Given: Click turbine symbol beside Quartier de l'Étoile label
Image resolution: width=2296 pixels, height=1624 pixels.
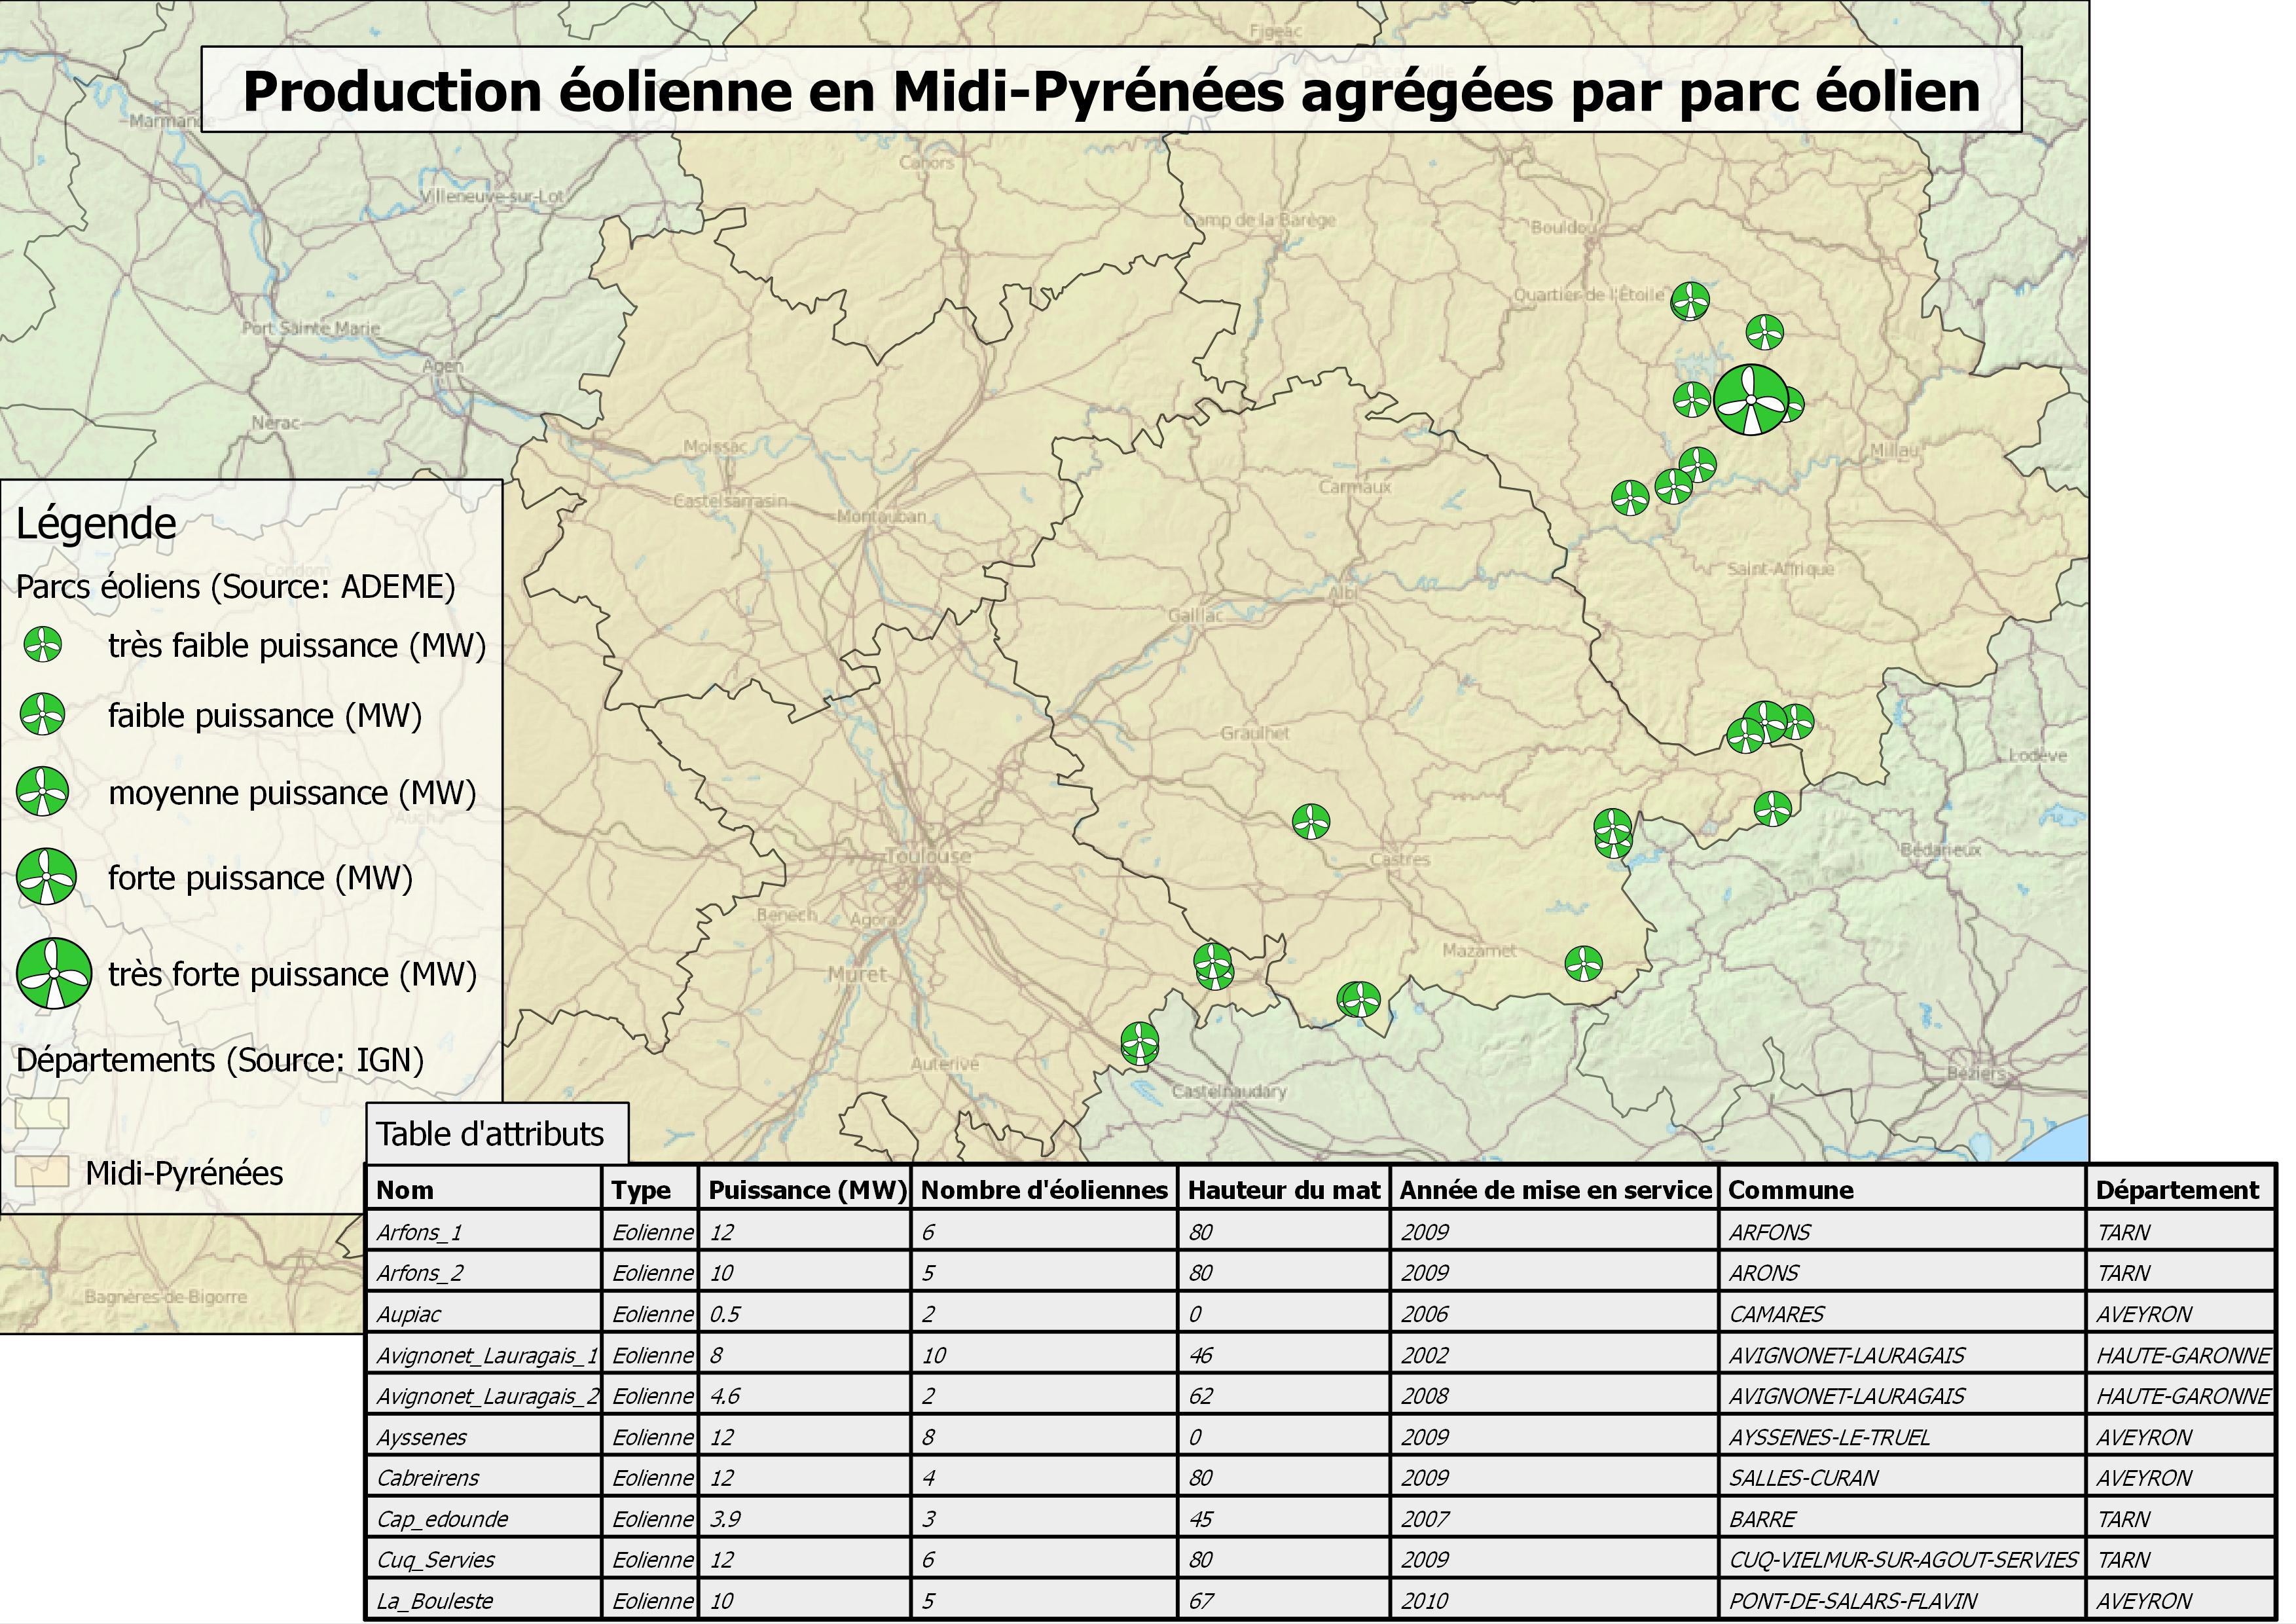Looking at the screenshot, I should 1690,300.
